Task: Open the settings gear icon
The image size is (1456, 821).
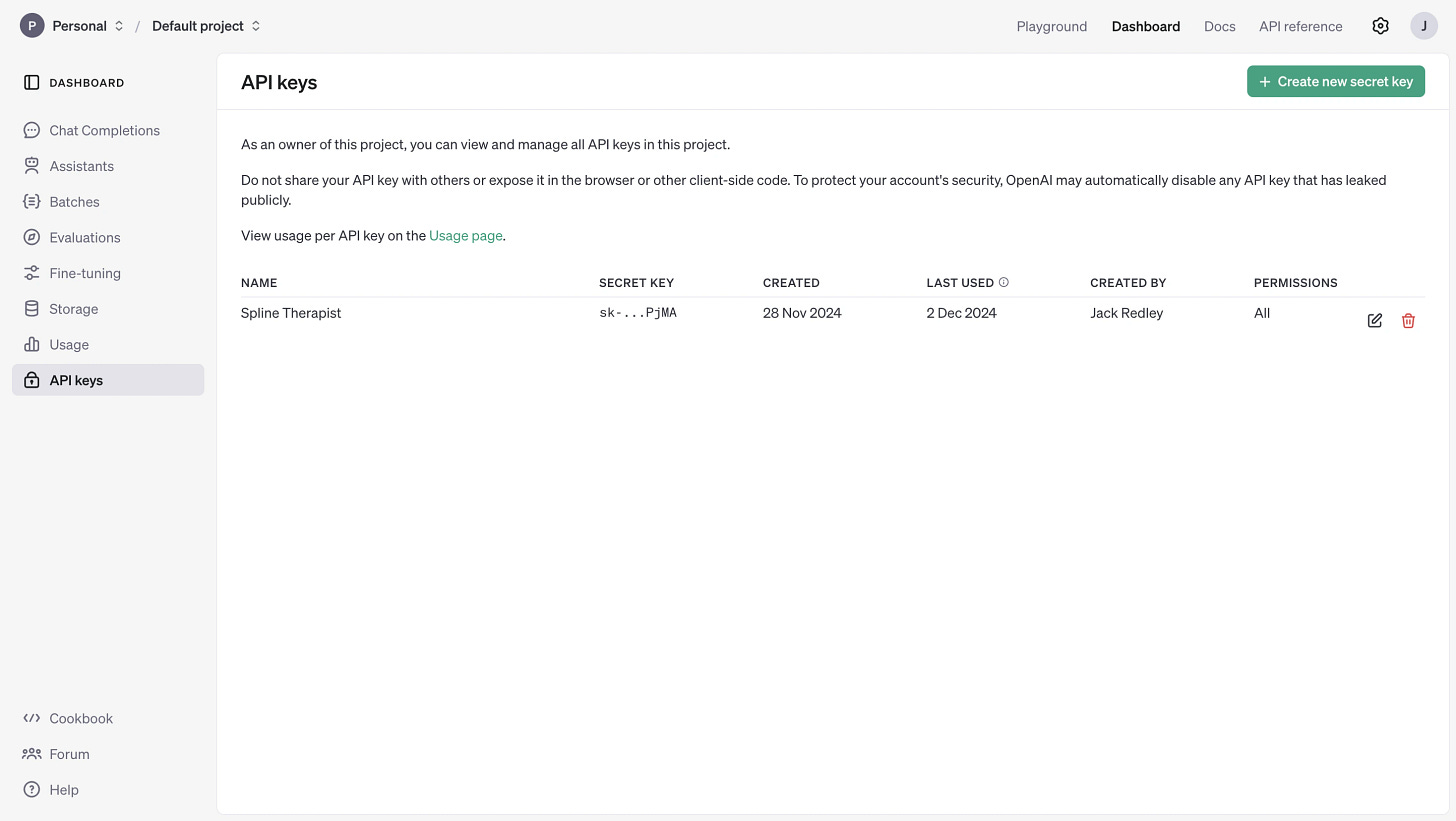Action: pyautogui.click(x=1381, y=26)
